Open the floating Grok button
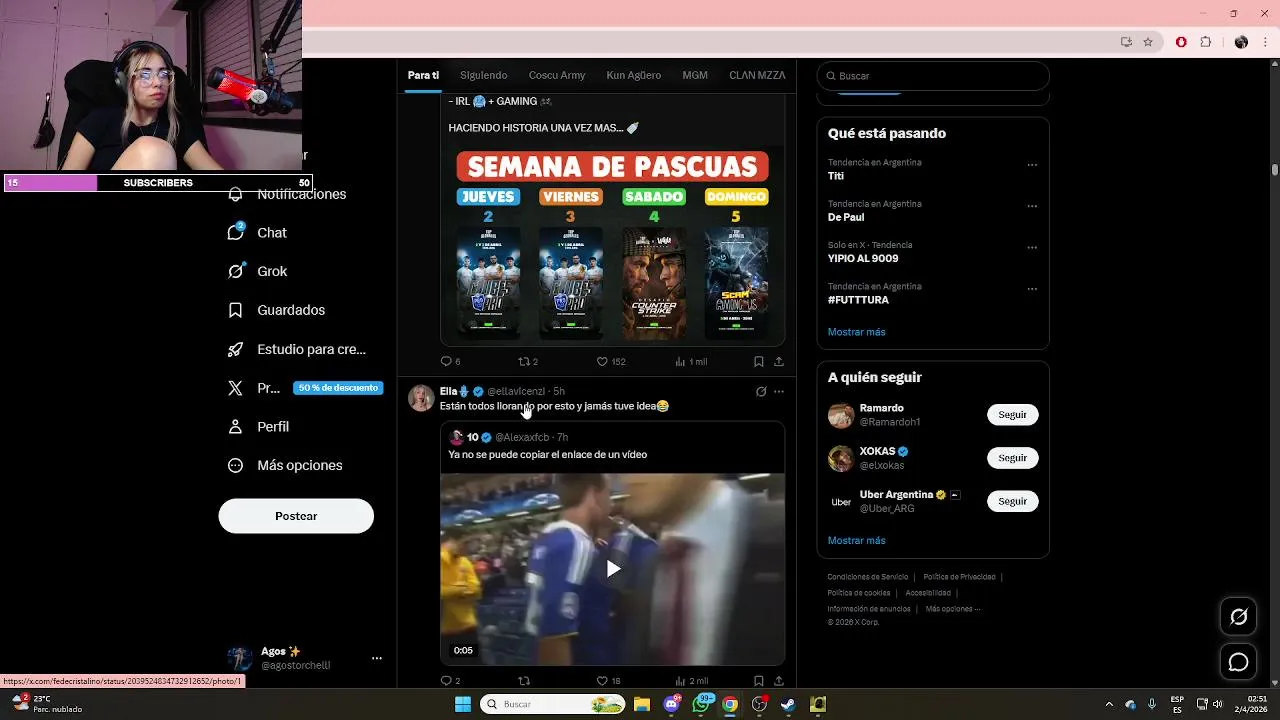This screenshot has width=1280, height=720. click(1238, 617)
